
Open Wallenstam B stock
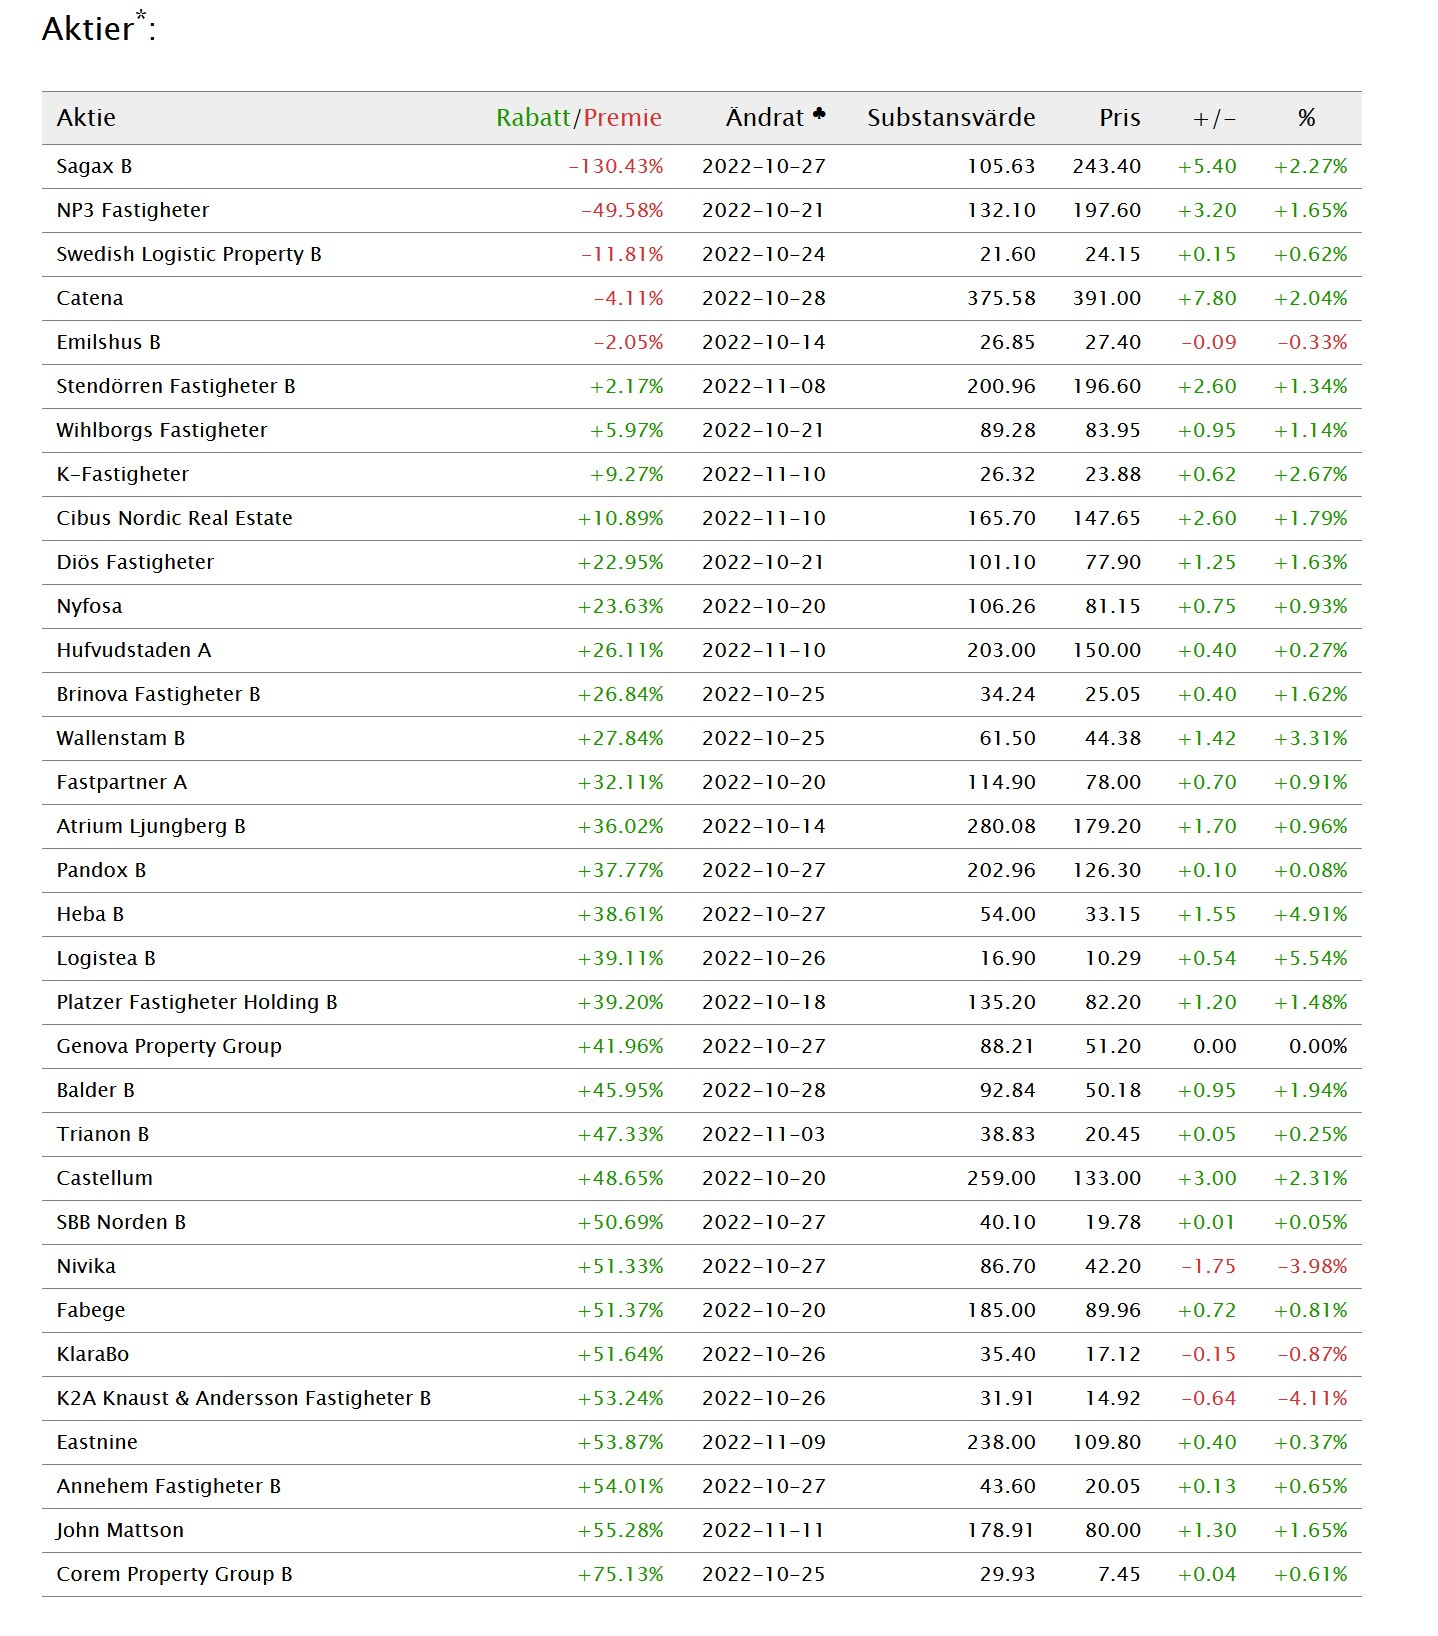pyautogui.click(x=121, y=738)
